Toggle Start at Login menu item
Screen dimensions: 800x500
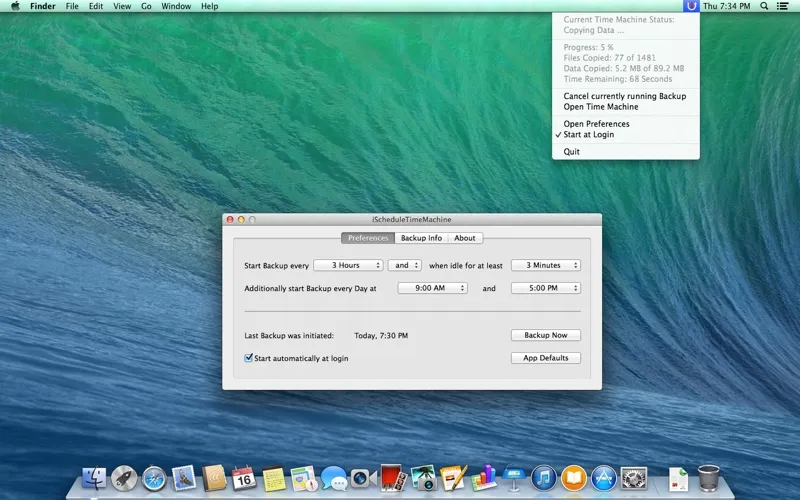(x=588, y=134)
